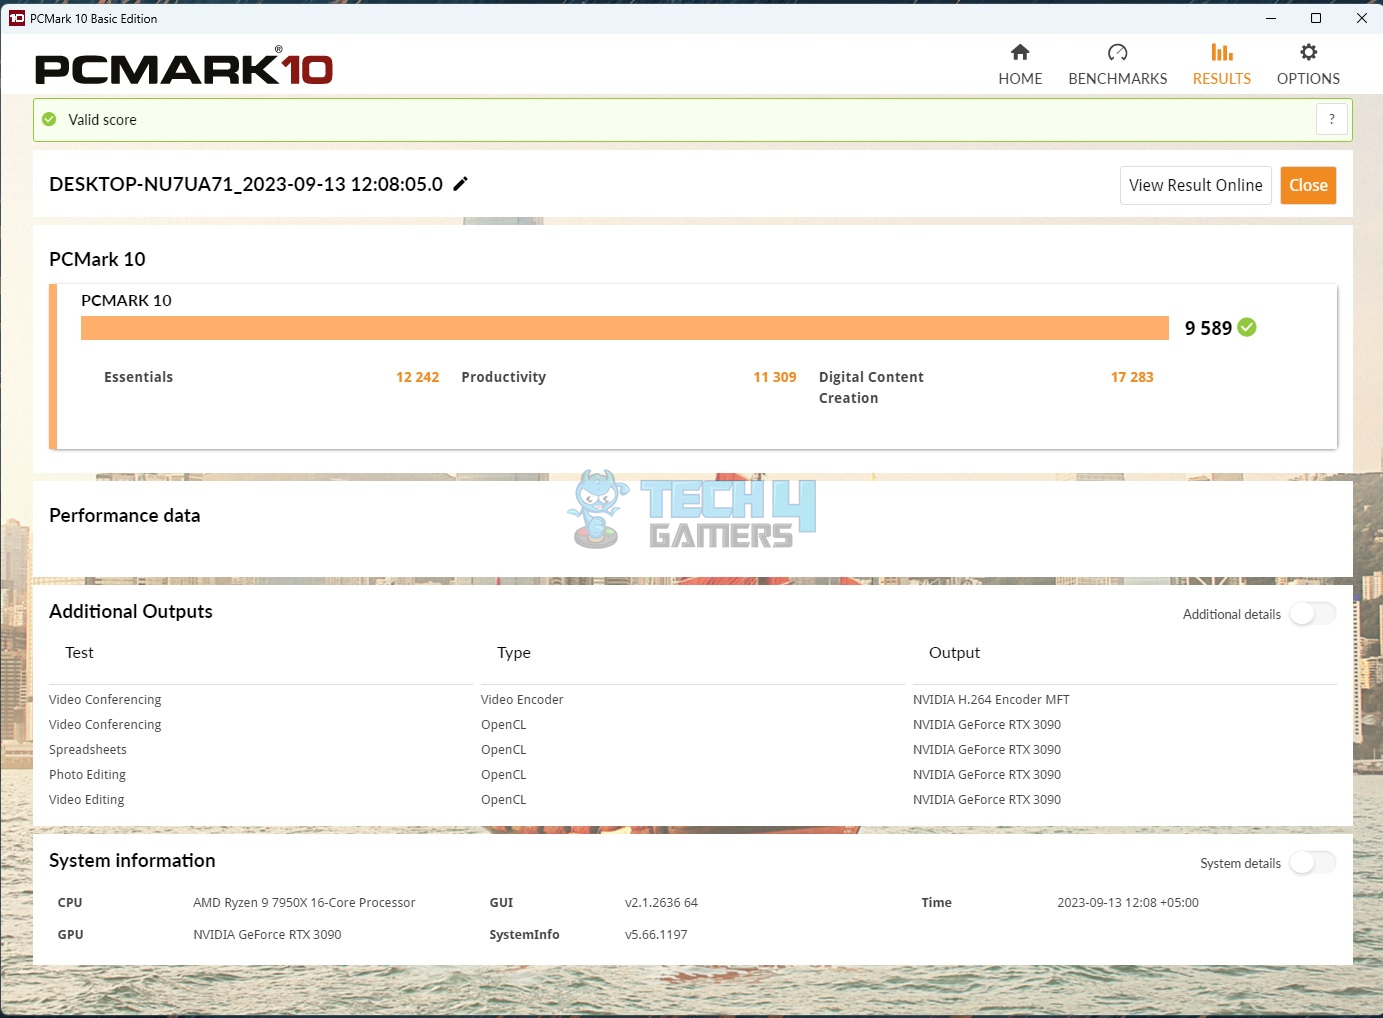Select the Video Editing row
This screenshot has height=1018, width=1383.
692,799
